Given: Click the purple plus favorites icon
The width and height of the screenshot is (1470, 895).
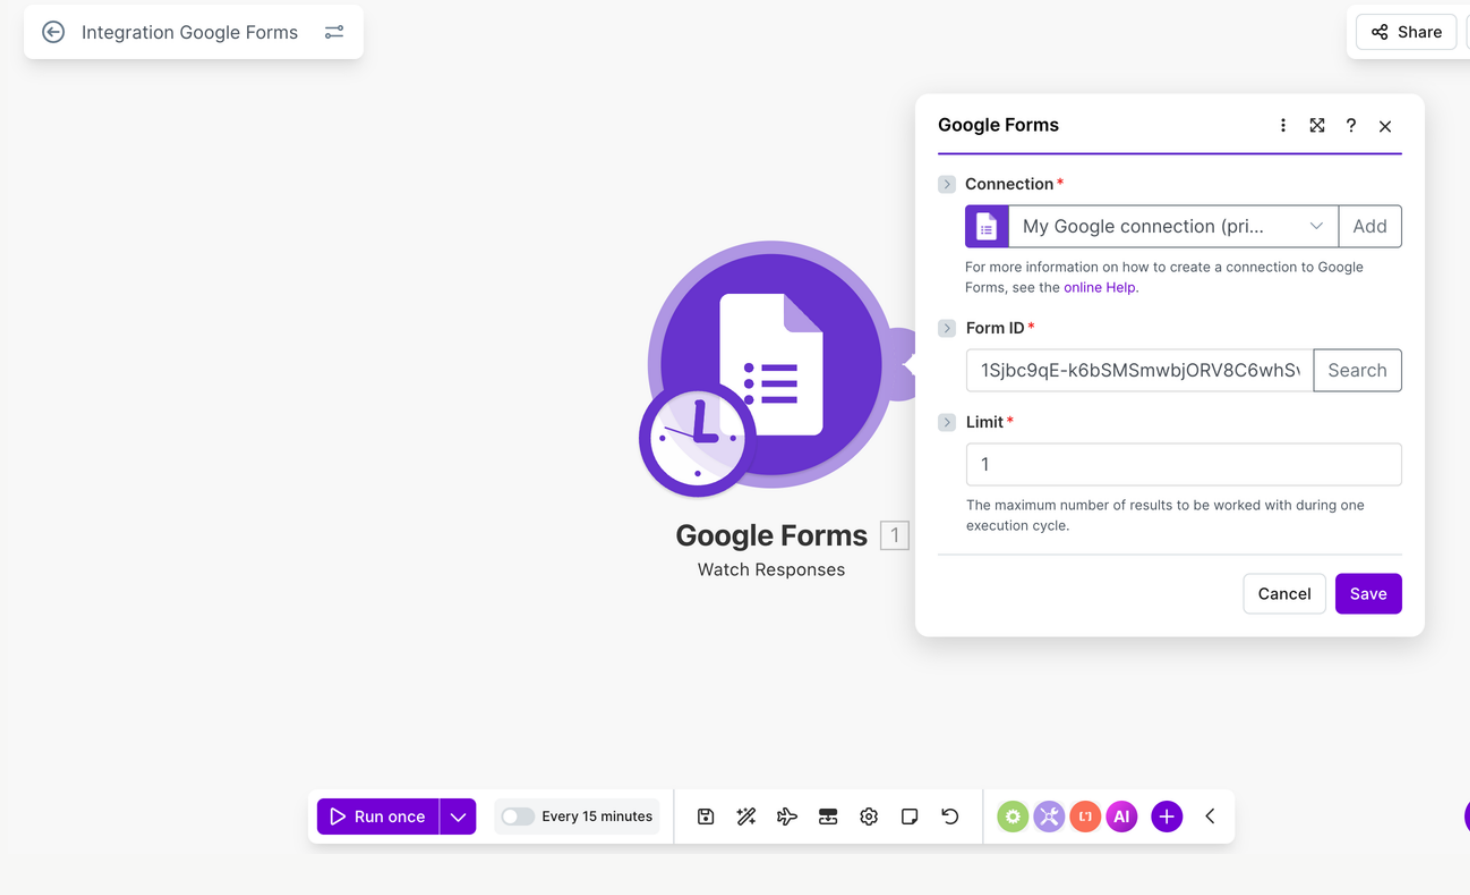Looking at the screenshot, I should [x=1167, y=816].
